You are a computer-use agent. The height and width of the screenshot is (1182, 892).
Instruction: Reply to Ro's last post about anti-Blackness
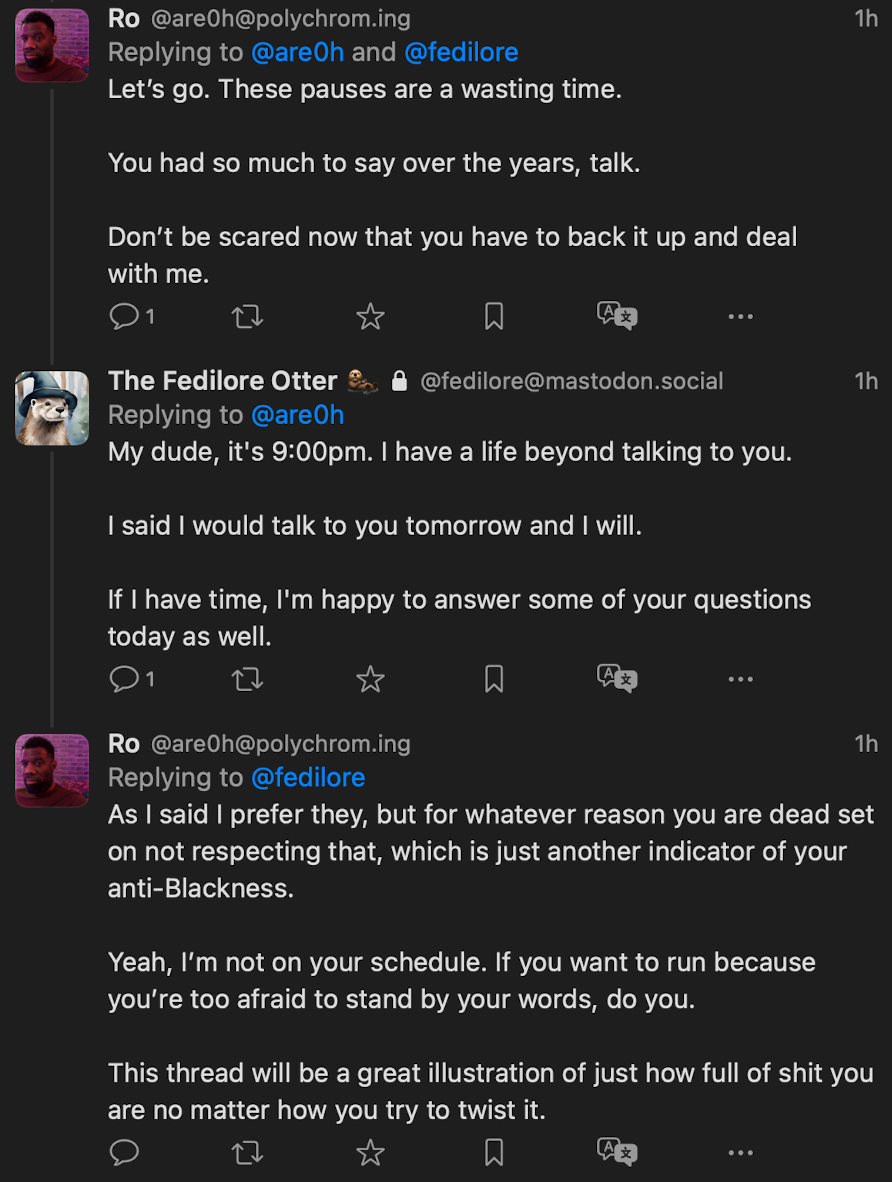coord(124,1152)
